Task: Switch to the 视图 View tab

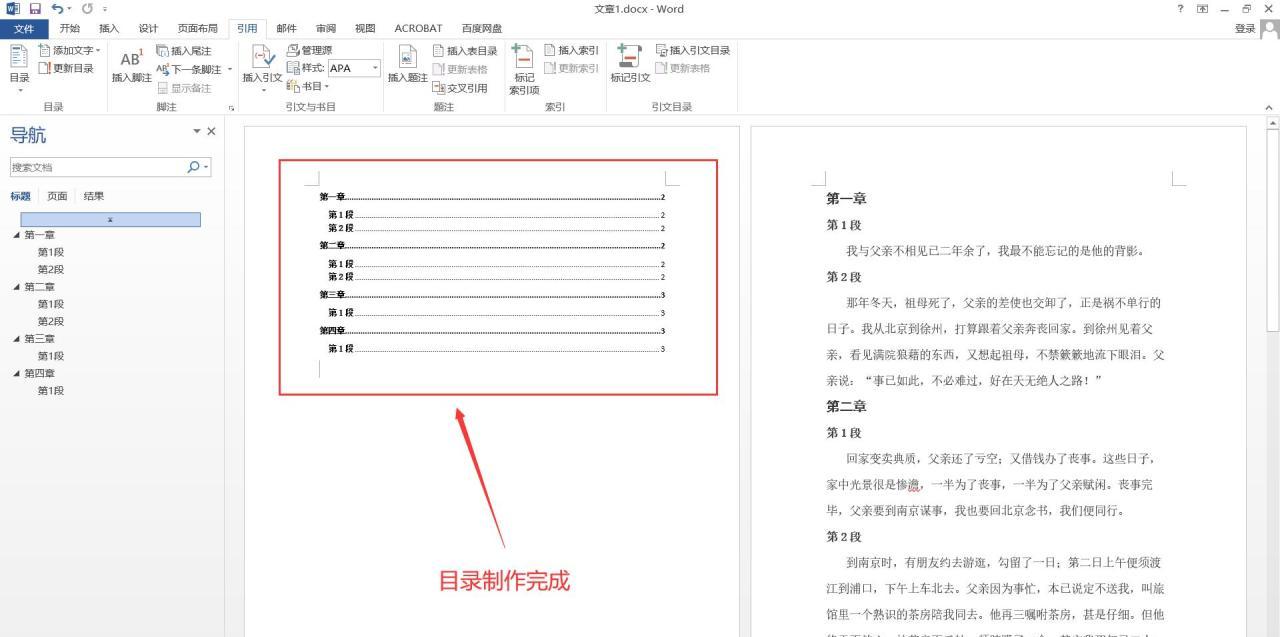Action: click(365, 28)
